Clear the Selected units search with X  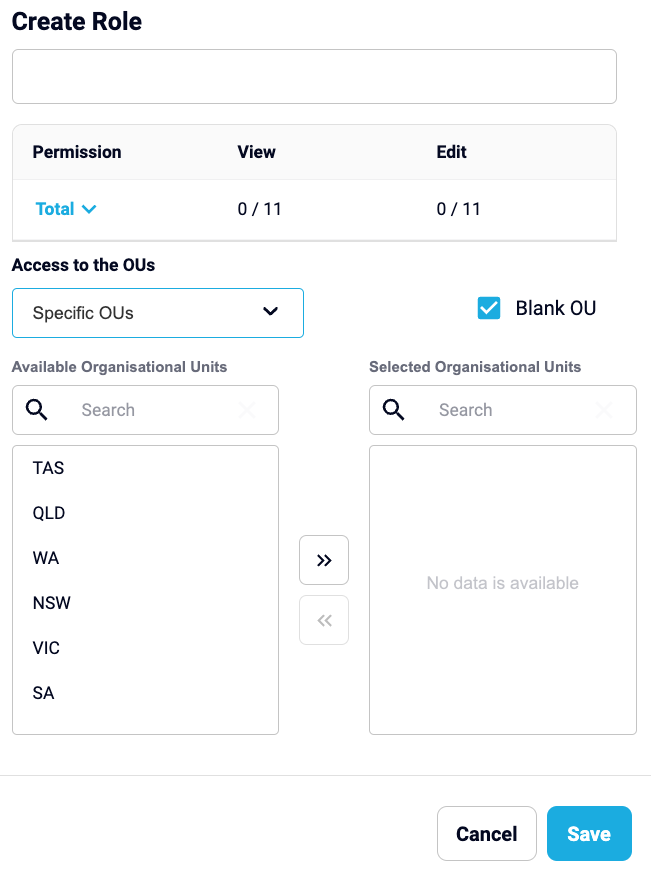604,410
